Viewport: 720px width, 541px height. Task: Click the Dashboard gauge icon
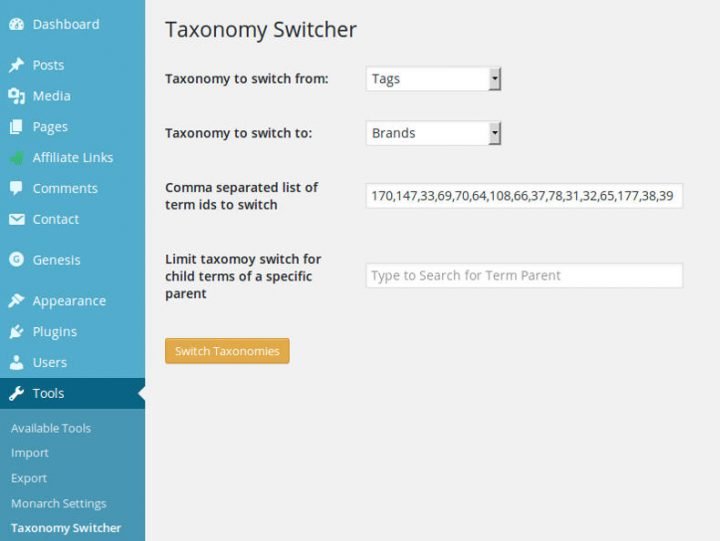point(17,24)
